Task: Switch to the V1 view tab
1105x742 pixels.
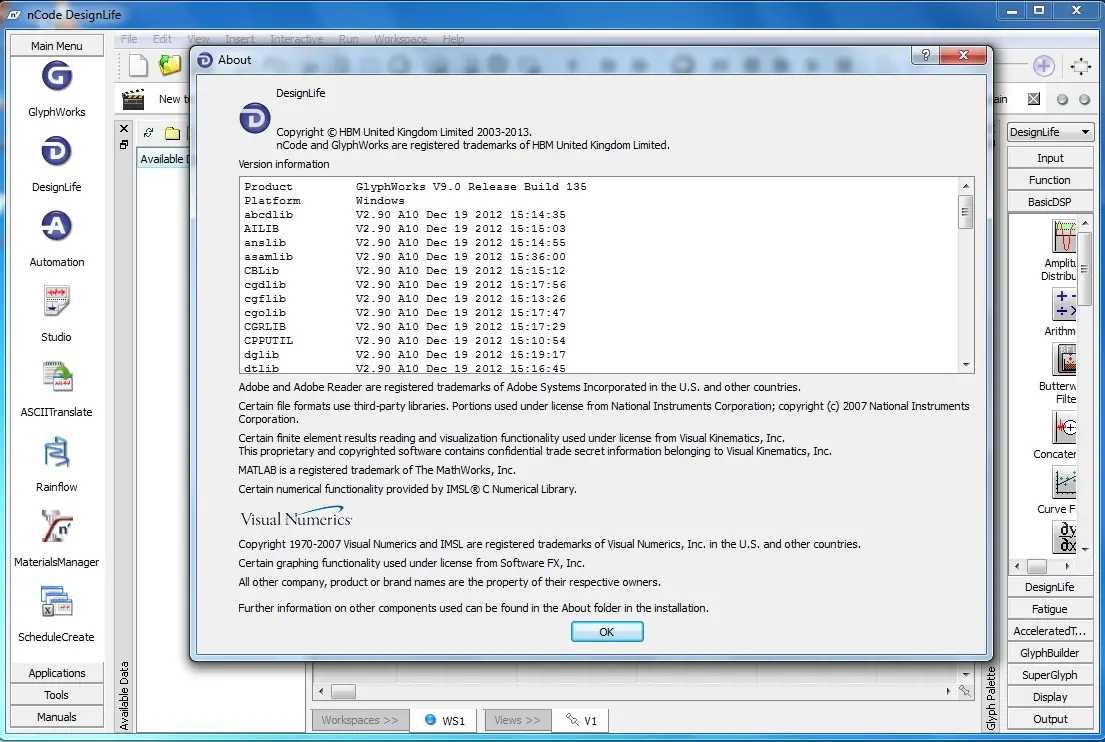Action: (581, 720)
